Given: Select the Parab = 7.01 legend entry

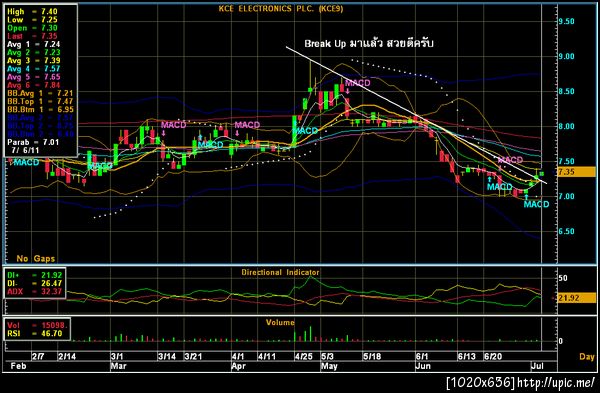Looking at the screenshot, I should click(33, 142).
